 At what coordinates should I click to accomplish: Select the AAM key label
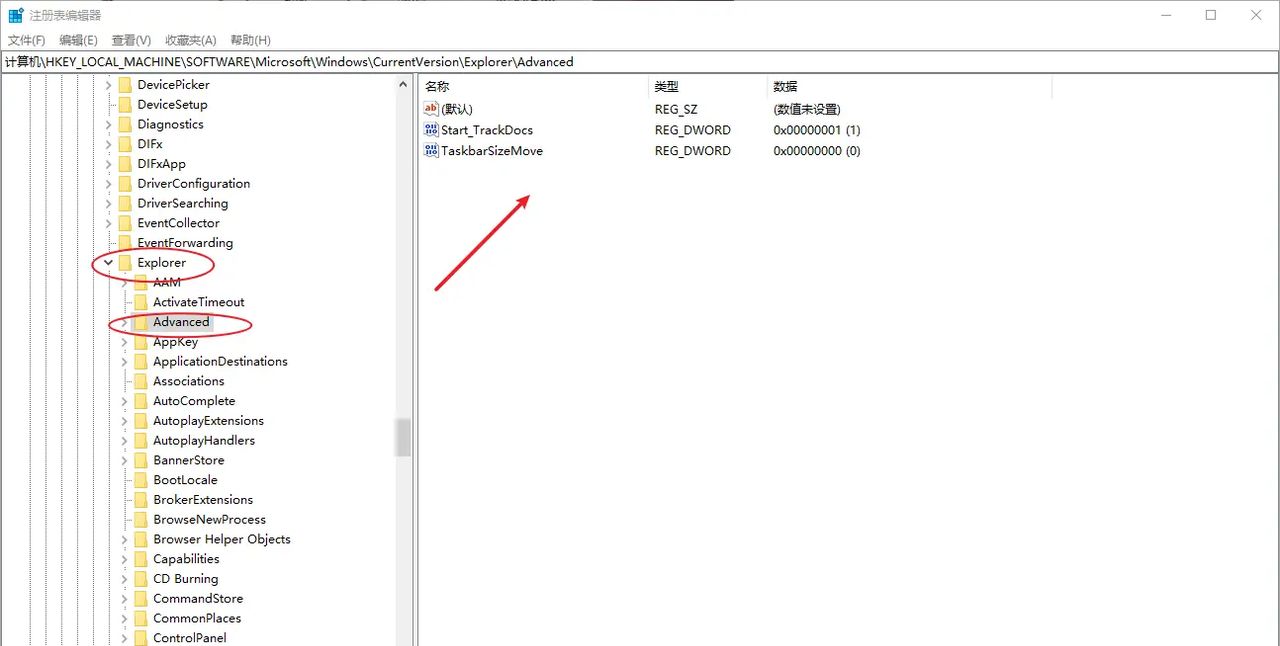(x=167, y=283)
